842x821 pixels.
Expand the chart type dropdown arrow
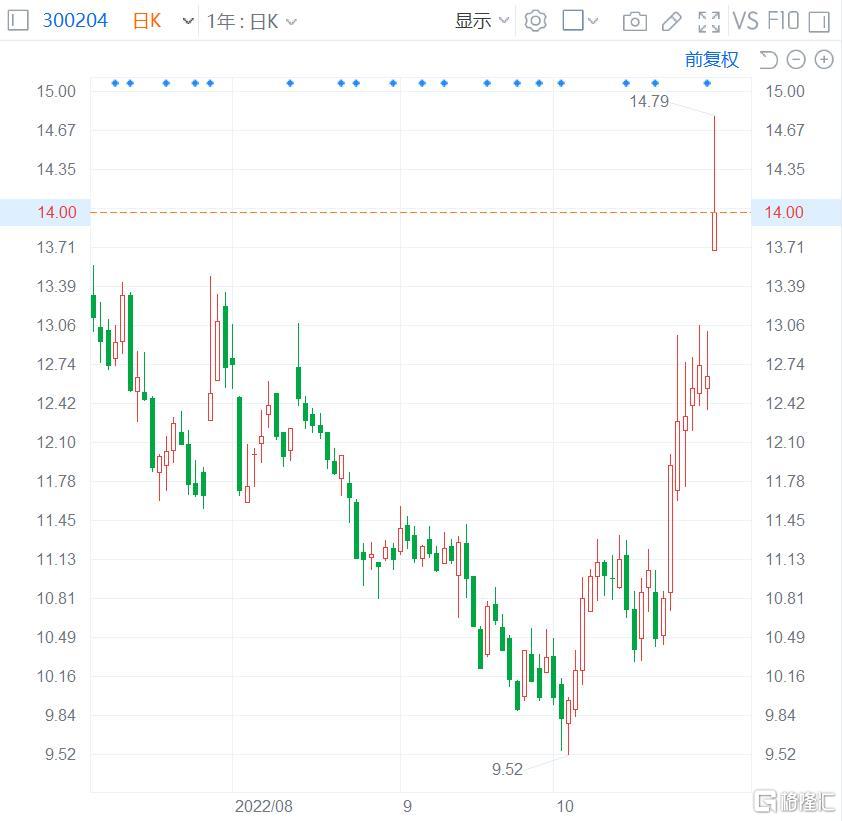click(x=188, y=21)
